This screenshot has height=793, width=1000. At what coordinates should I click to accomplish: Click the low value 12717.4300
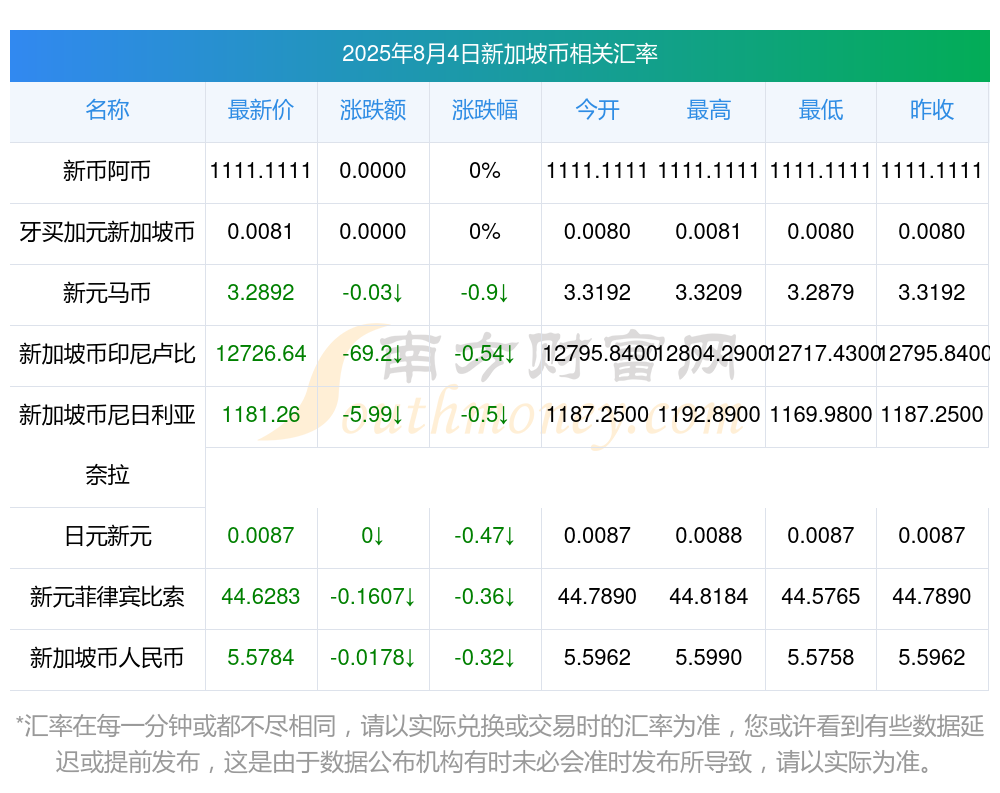click(822, 353)
